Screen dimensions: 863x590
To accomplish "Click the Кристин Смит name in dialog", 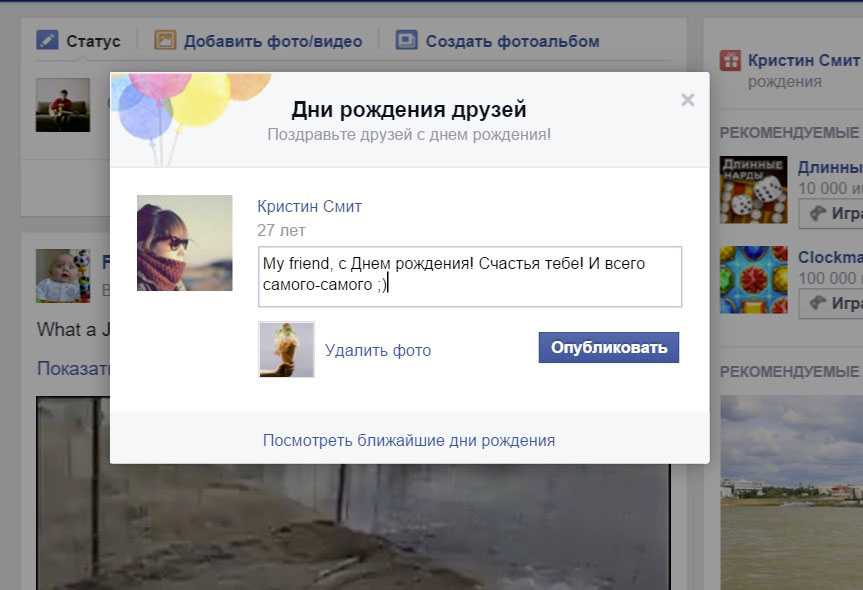I will tap(309, 207).
